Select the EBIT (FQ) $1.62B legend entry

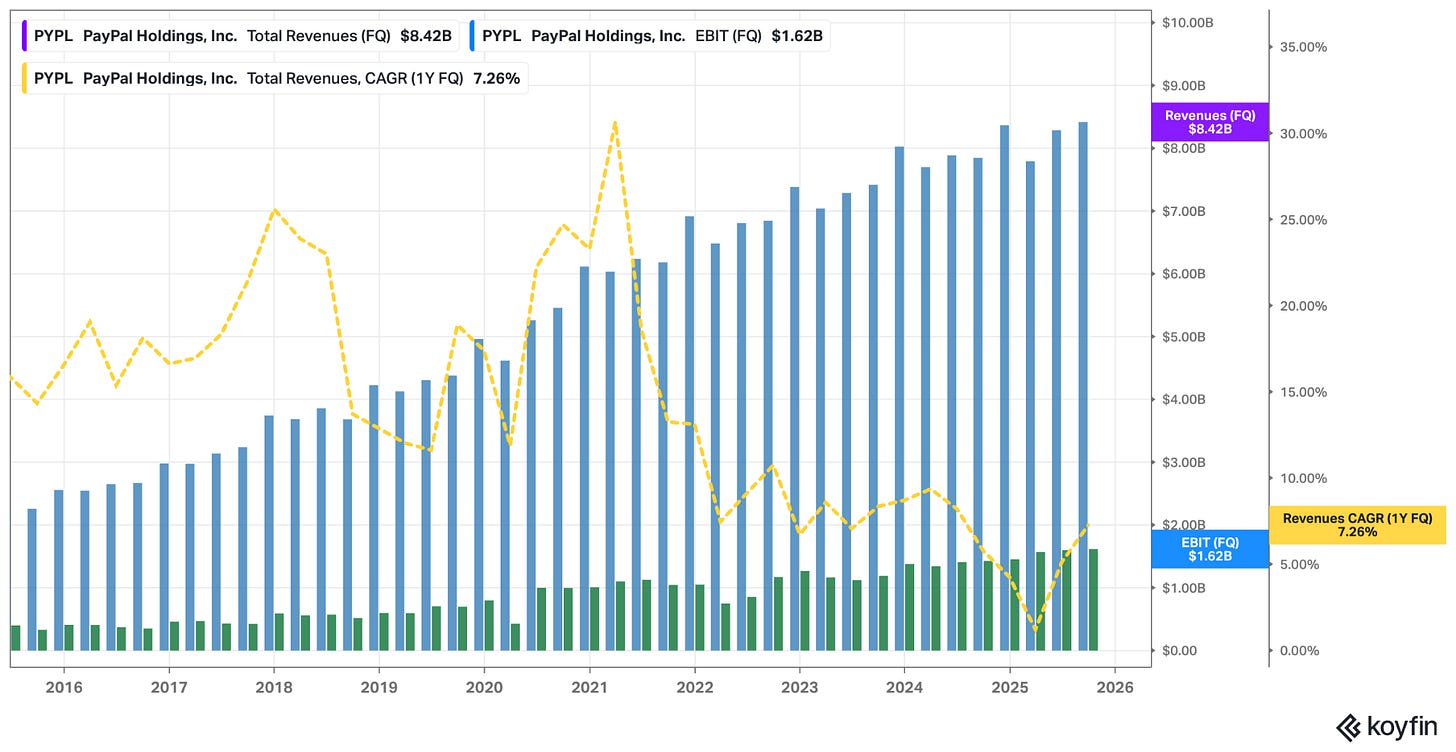651,36
